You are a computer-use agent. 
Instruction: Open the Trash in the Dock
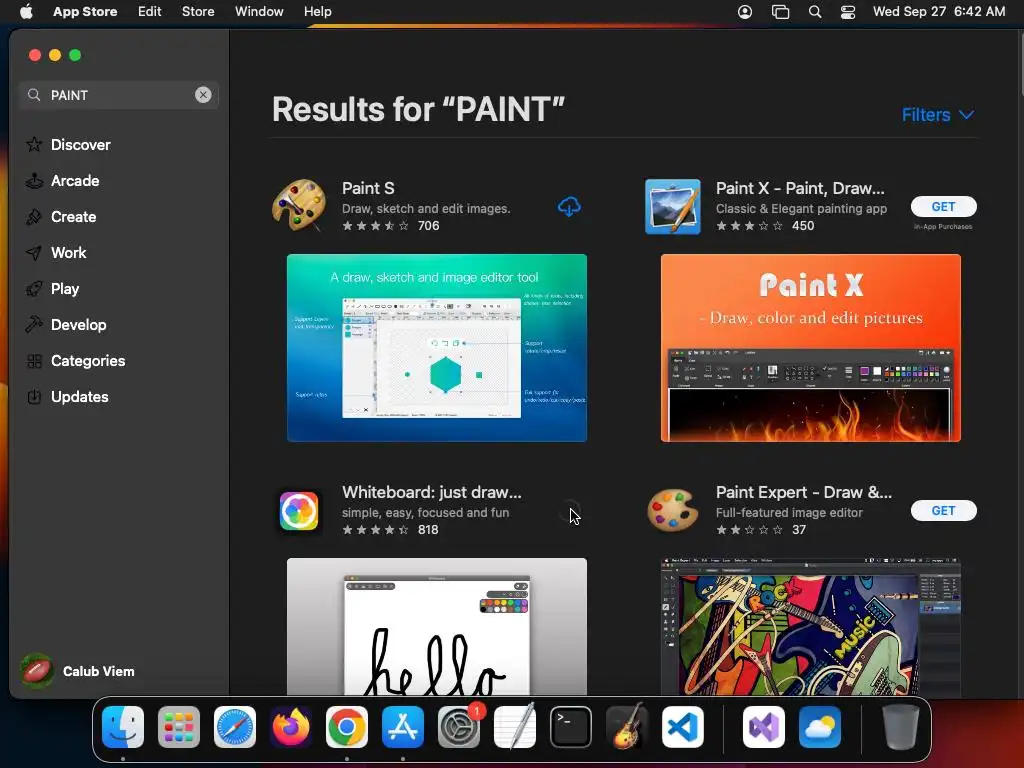(901, 727)
